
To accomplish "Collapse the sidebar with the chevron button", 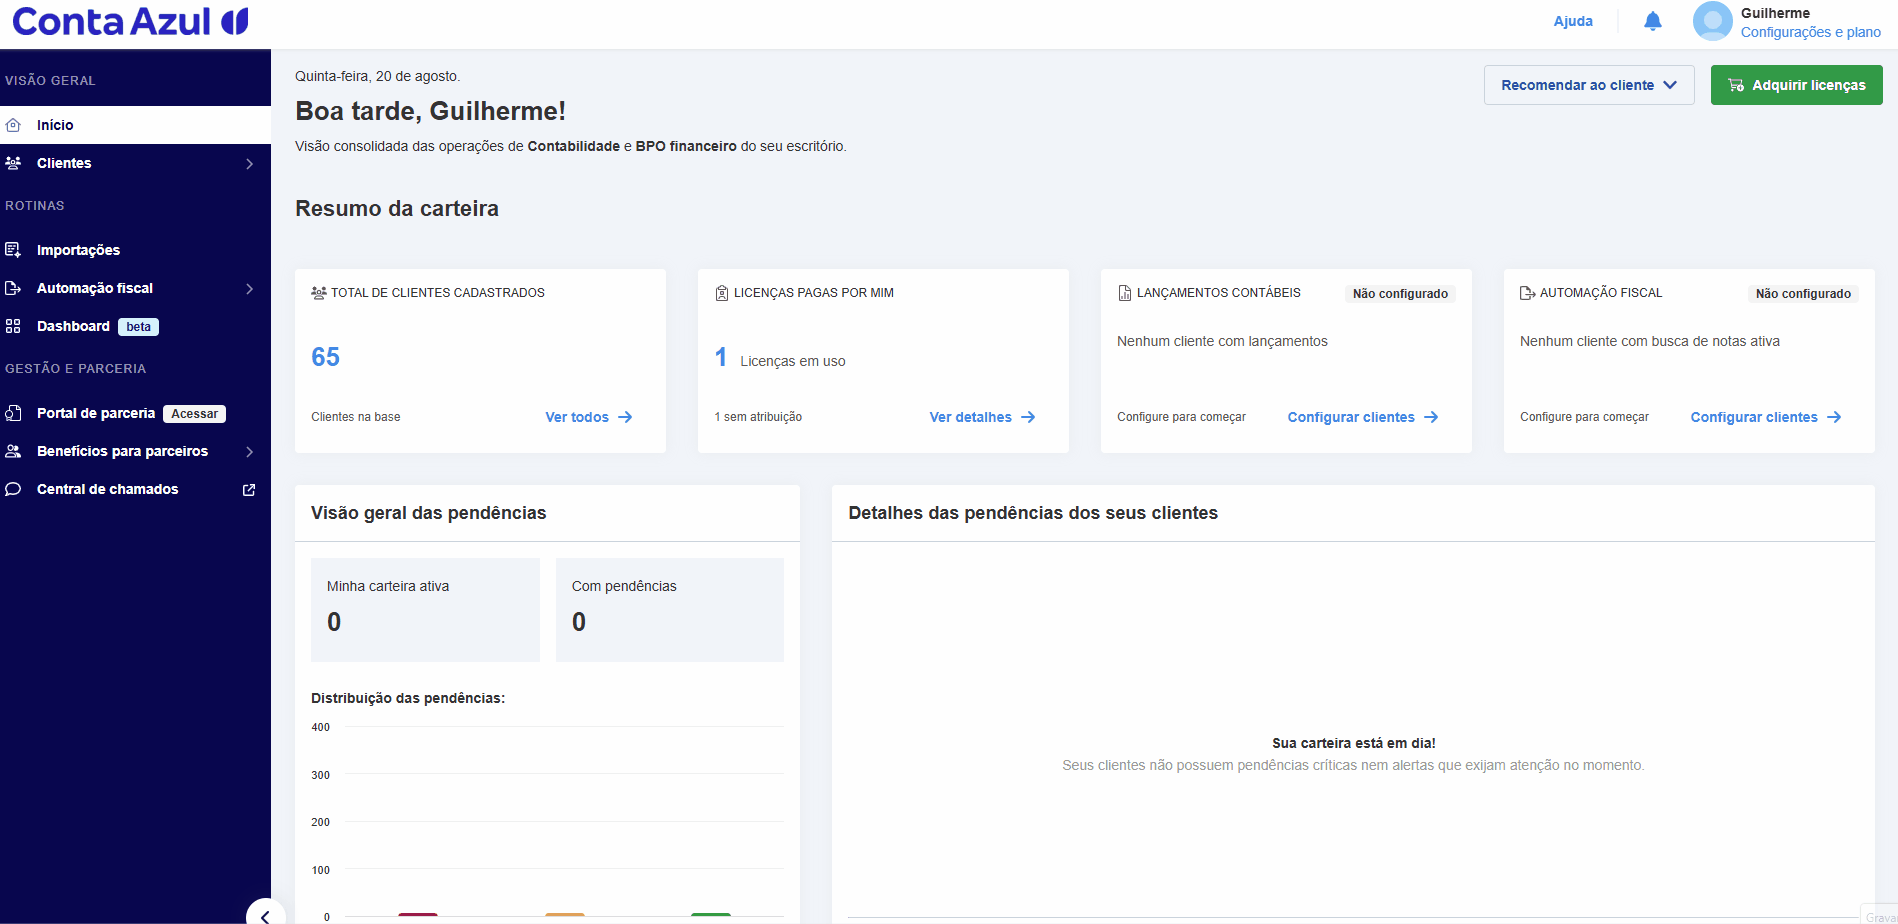I will (x=265, y=915).
